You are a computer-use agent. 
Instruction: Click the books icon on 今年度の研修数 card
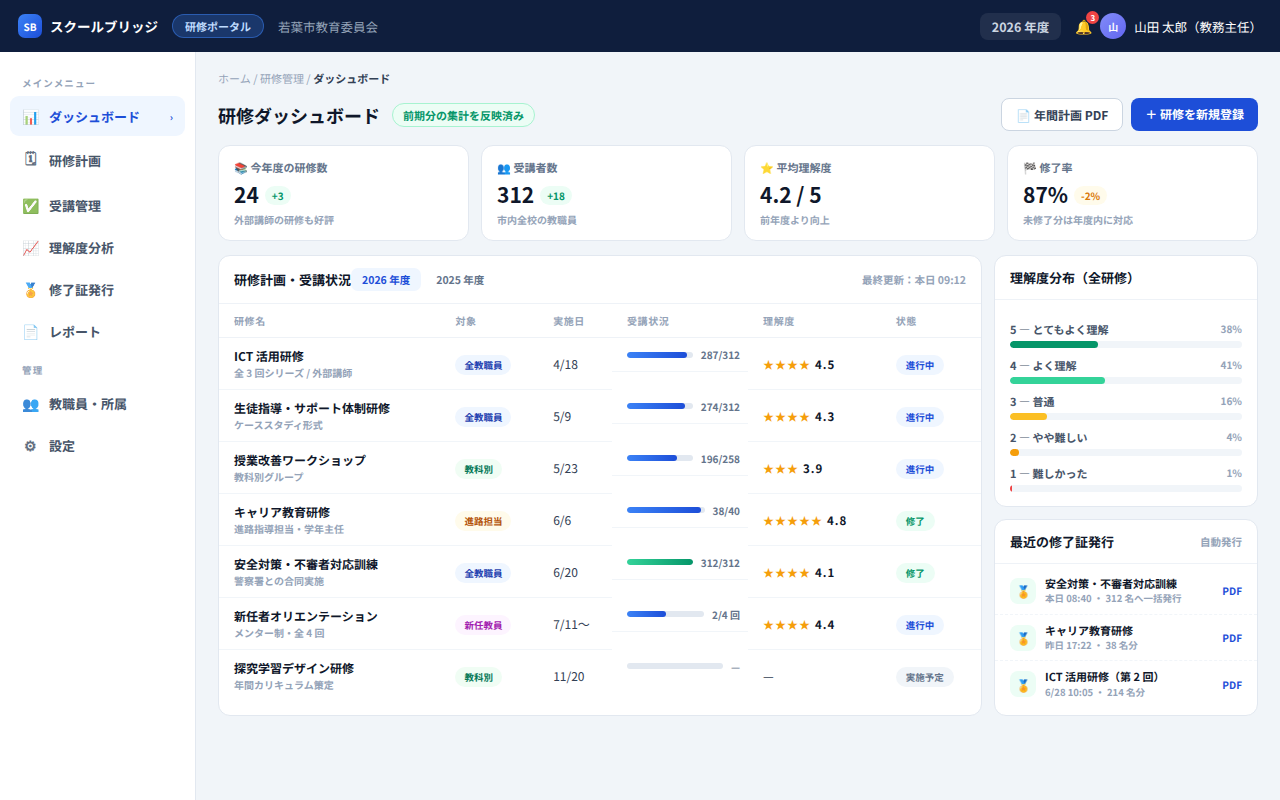tap(240, 168)
